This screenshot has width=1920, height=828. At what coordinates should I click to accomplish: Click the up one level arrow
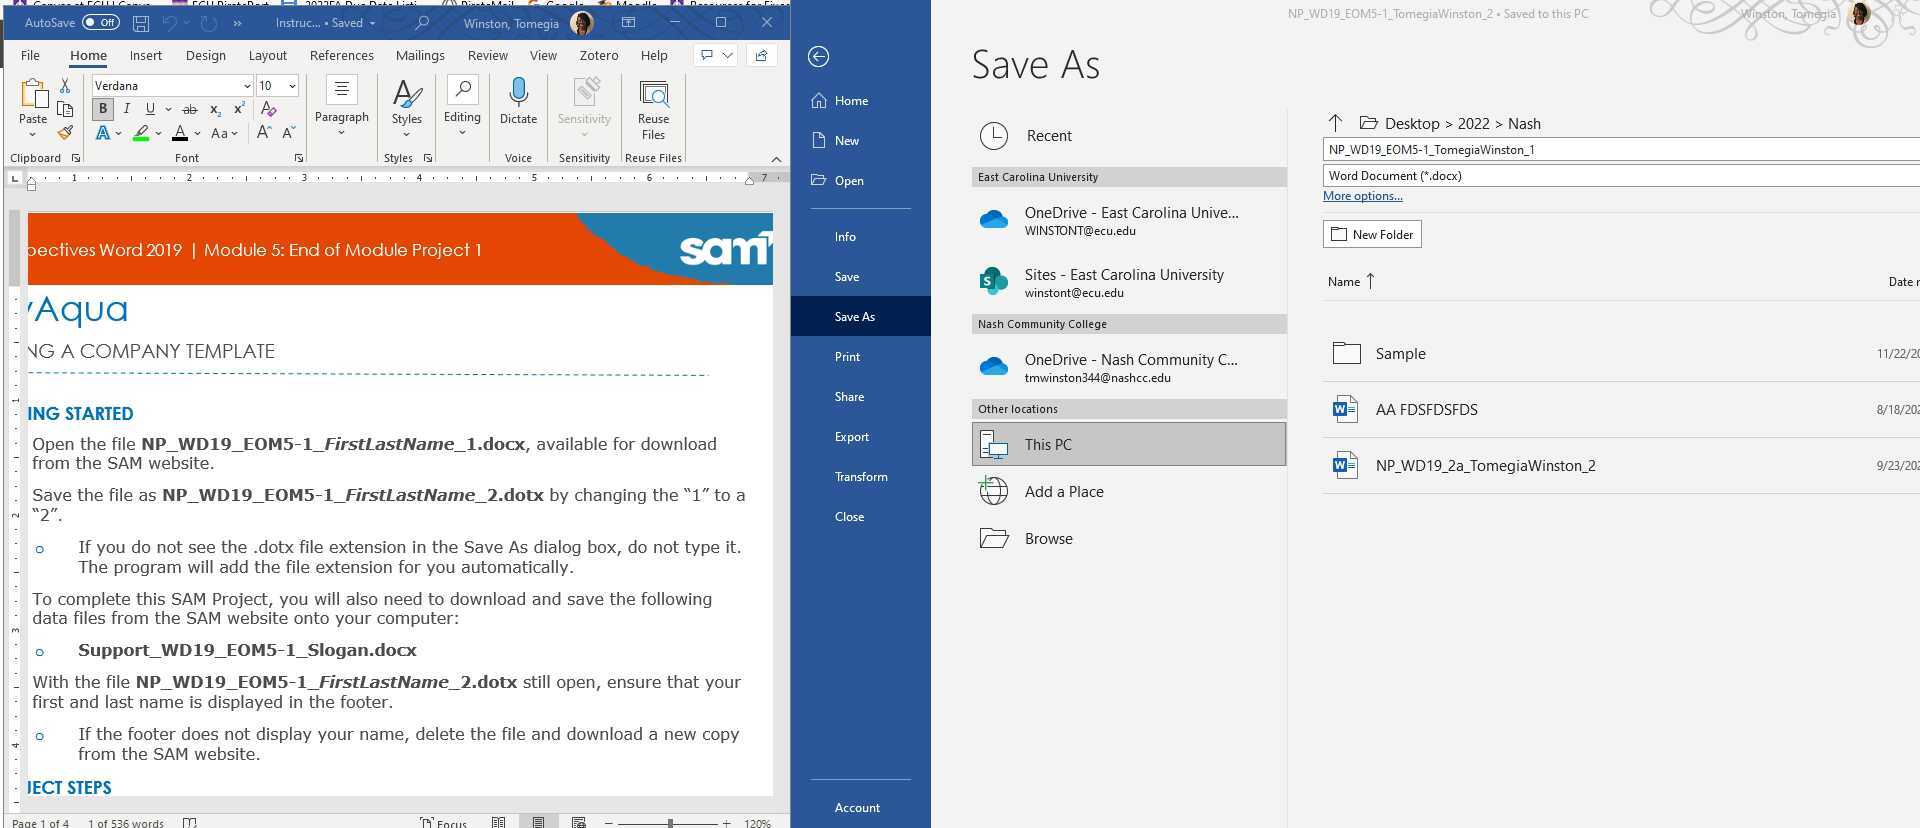[1335, 123]
